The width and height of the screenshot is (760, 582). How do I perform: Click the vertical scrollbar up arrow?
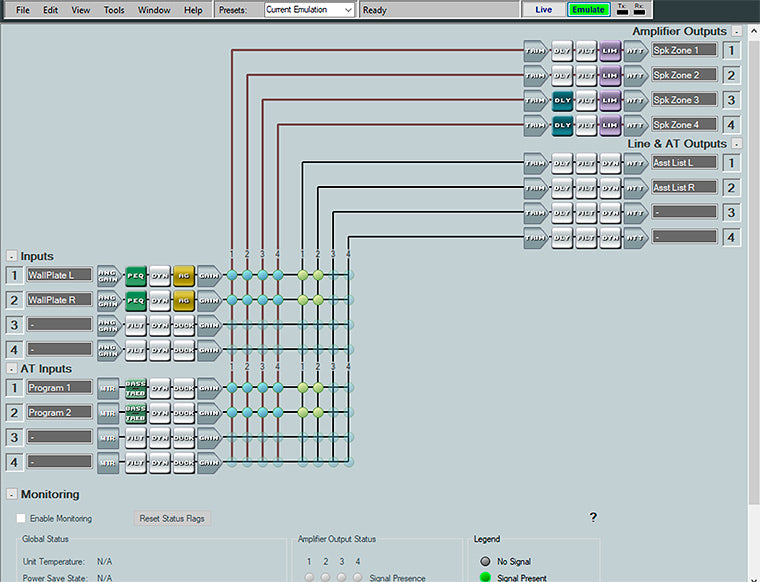(x=754, y=31)
